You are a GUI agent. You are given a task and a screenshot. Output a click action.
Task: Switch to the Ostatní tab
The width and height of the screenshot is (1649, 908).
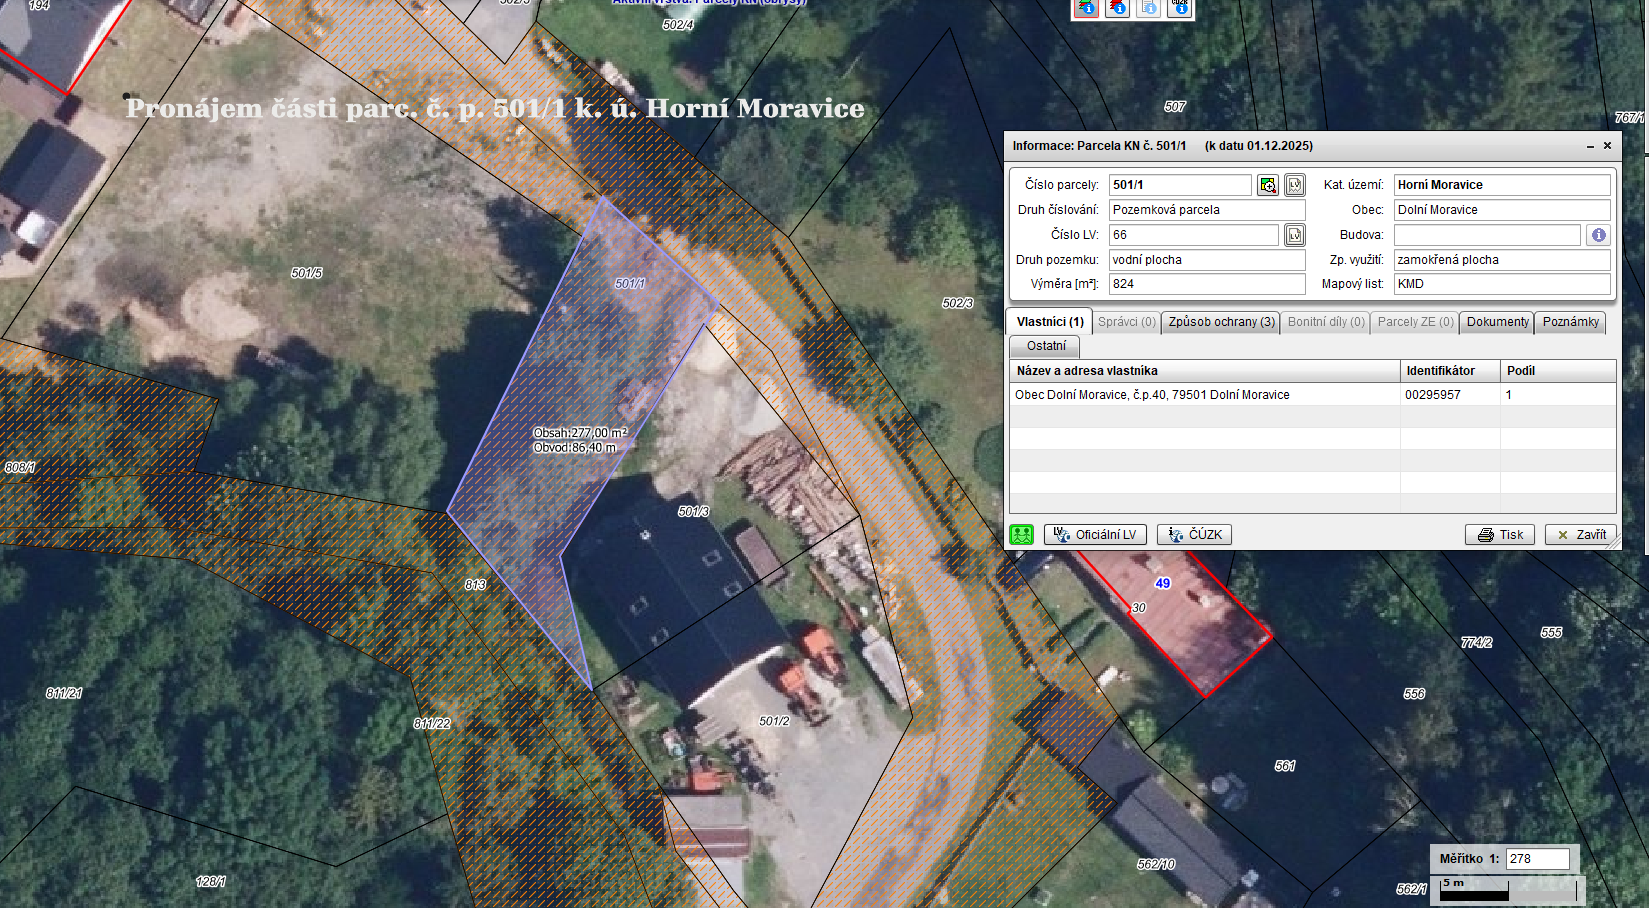pyautogui.click(x=1046, y=346)
